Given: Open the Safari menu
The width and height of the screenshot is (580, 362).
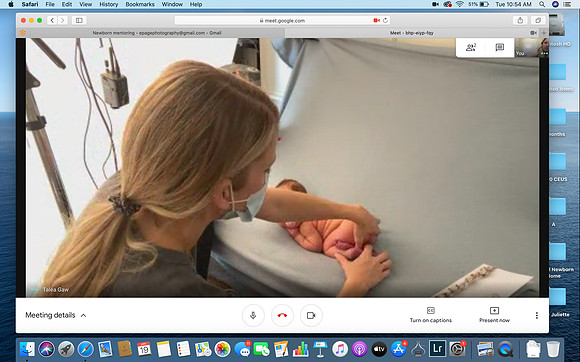Looking at the screenshot, I should [30, 4].
